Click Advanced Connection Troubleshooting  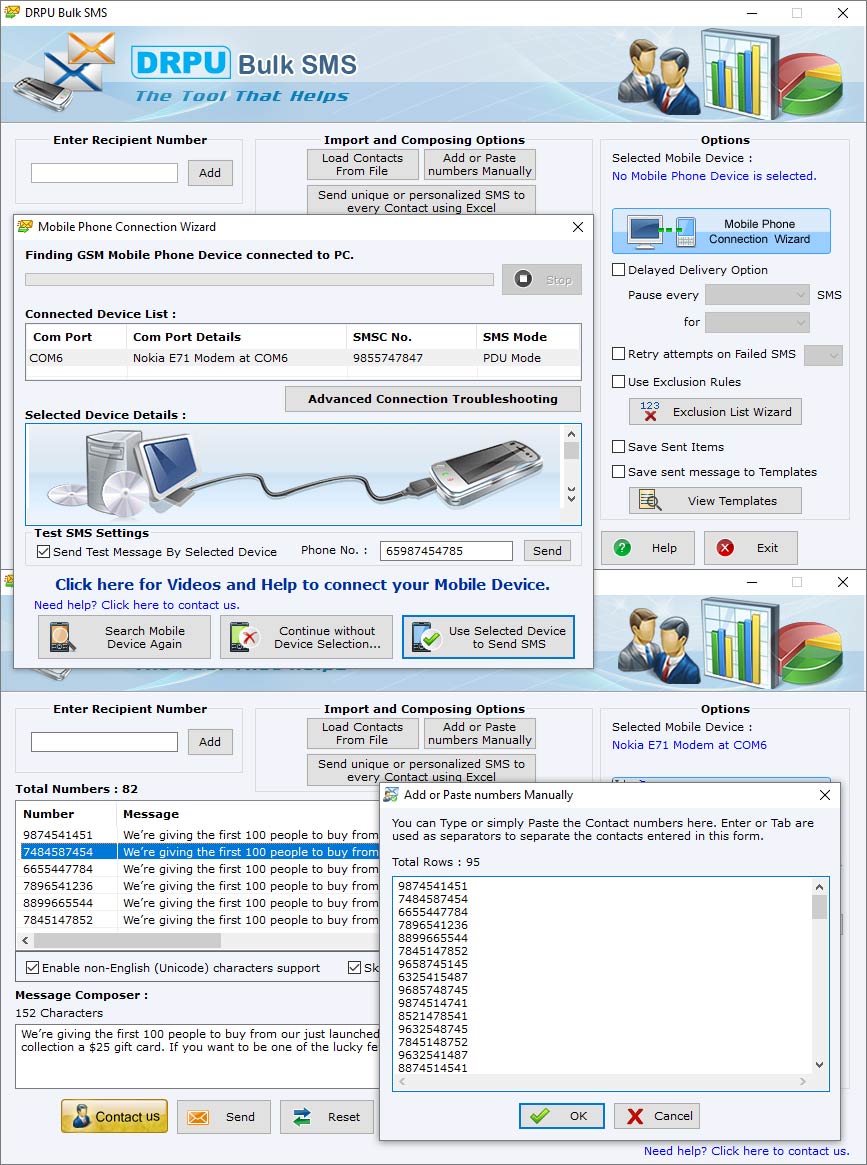432,398
